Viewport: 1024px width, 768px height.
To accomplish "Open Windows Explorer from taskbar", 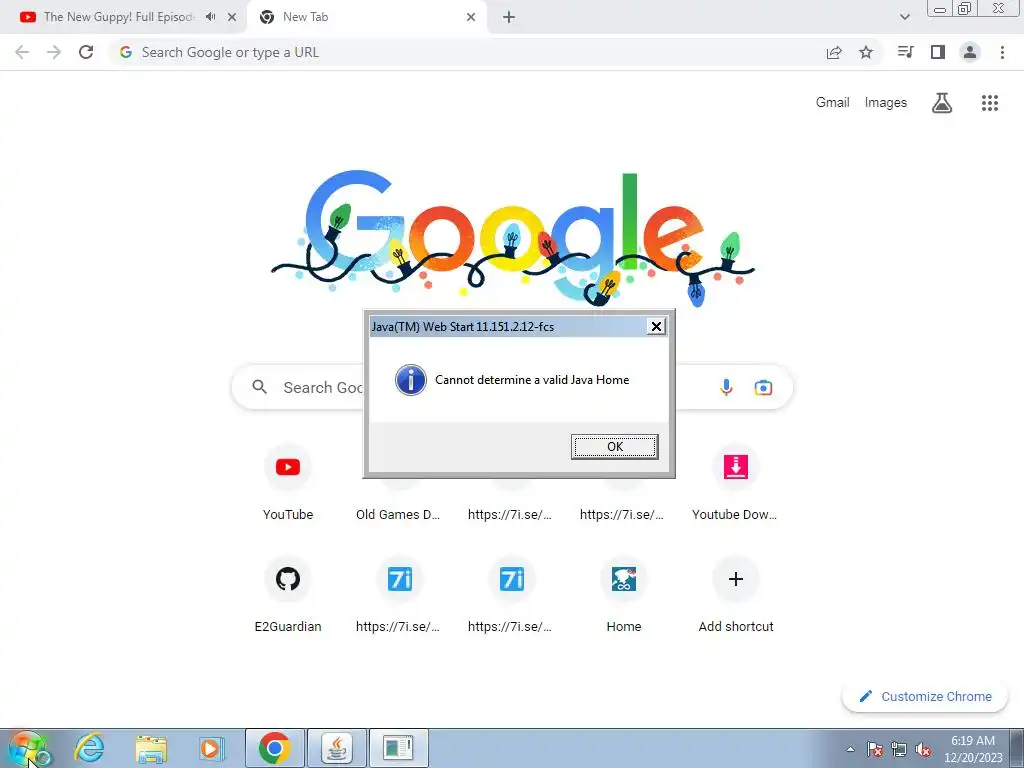I will (x=151, y=748).
